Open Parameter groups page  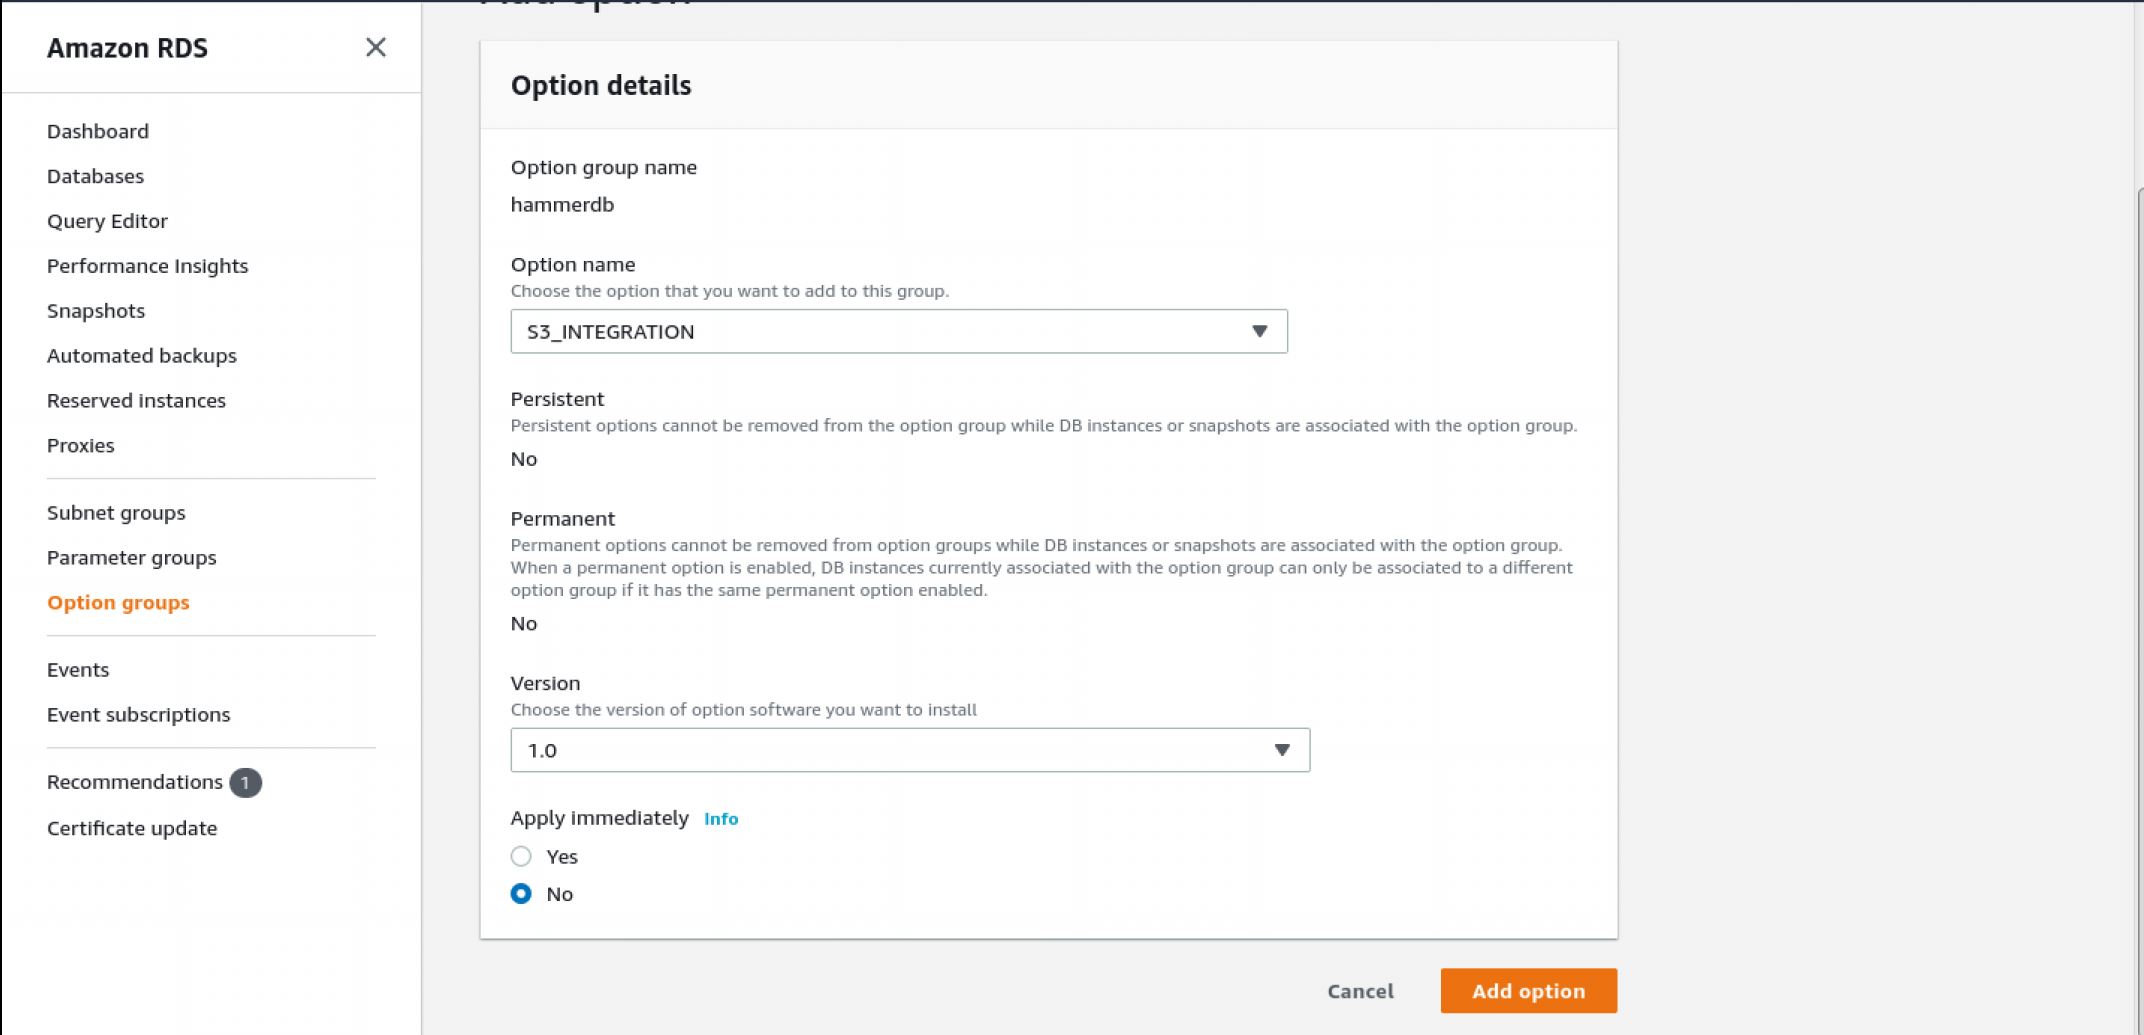pos(131,558)
